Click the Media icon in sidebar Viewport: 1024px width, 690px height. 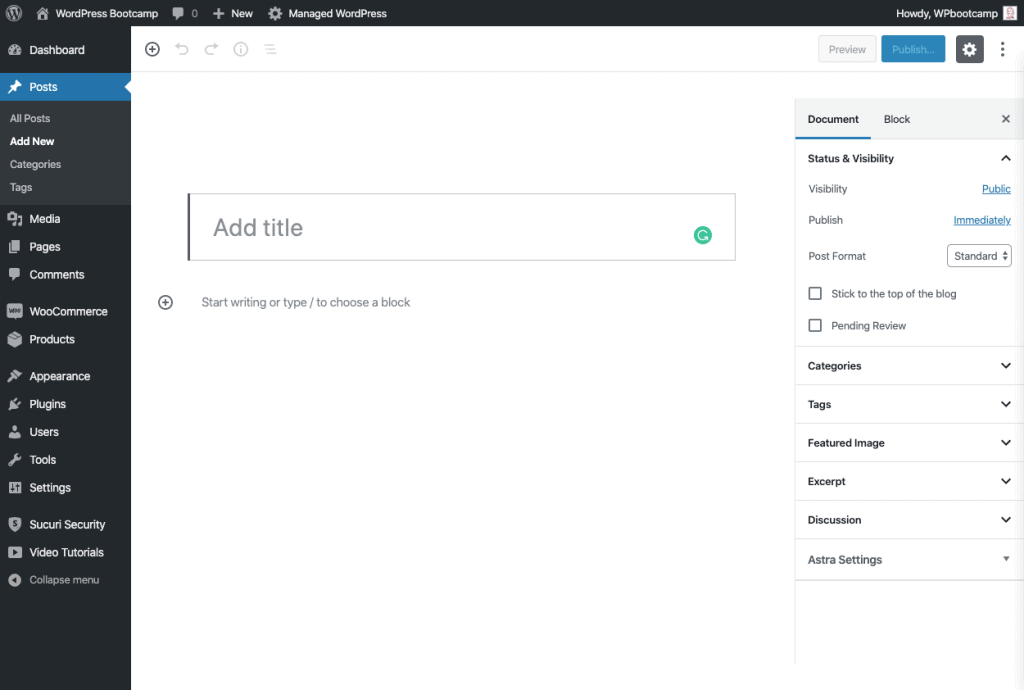pyautogui.click(x=14, y=219)
